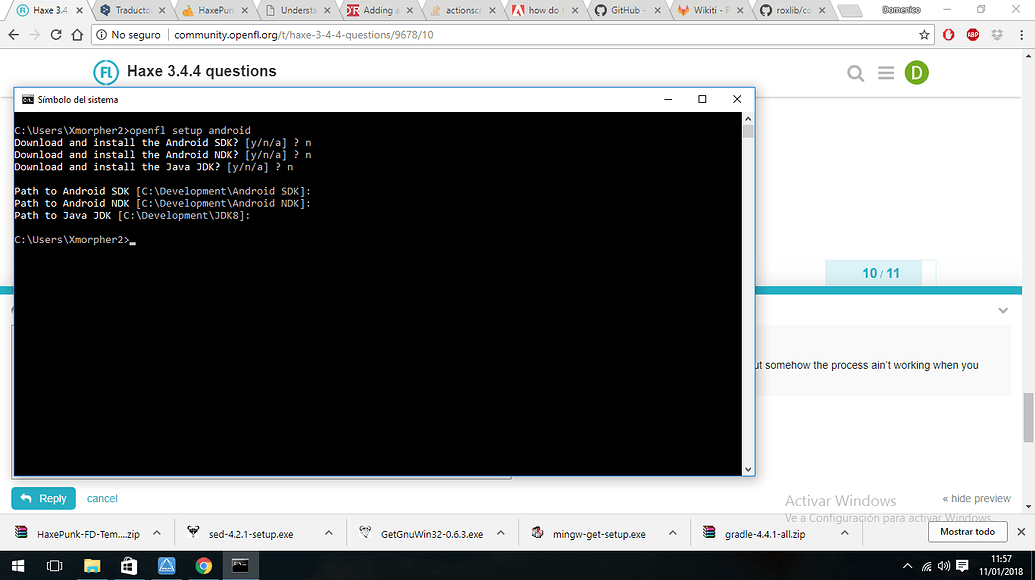Expand options for gradle-4.4.1-all.zip download
Screen dimensions: 1035x580
coord(845,533)
